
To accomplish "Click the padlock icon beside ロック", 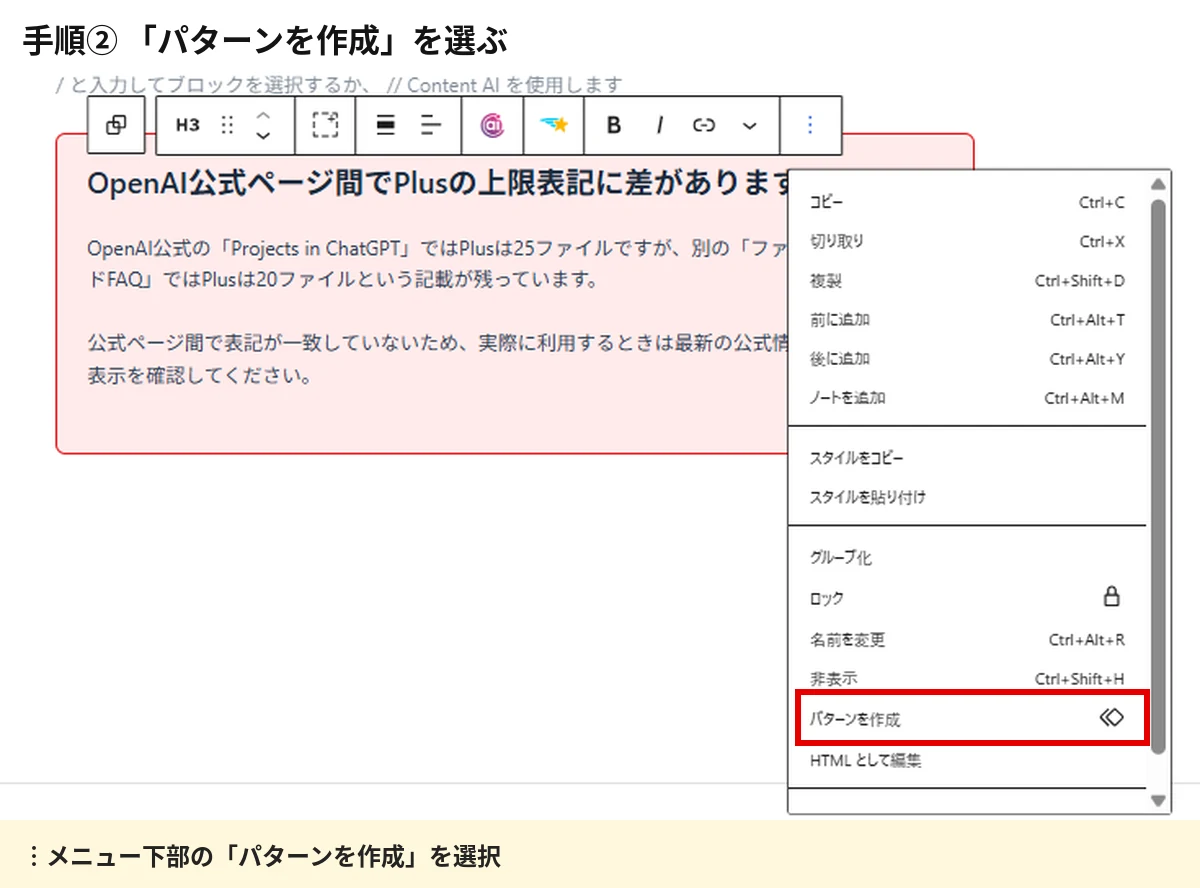I will [x=1111, y=597].
